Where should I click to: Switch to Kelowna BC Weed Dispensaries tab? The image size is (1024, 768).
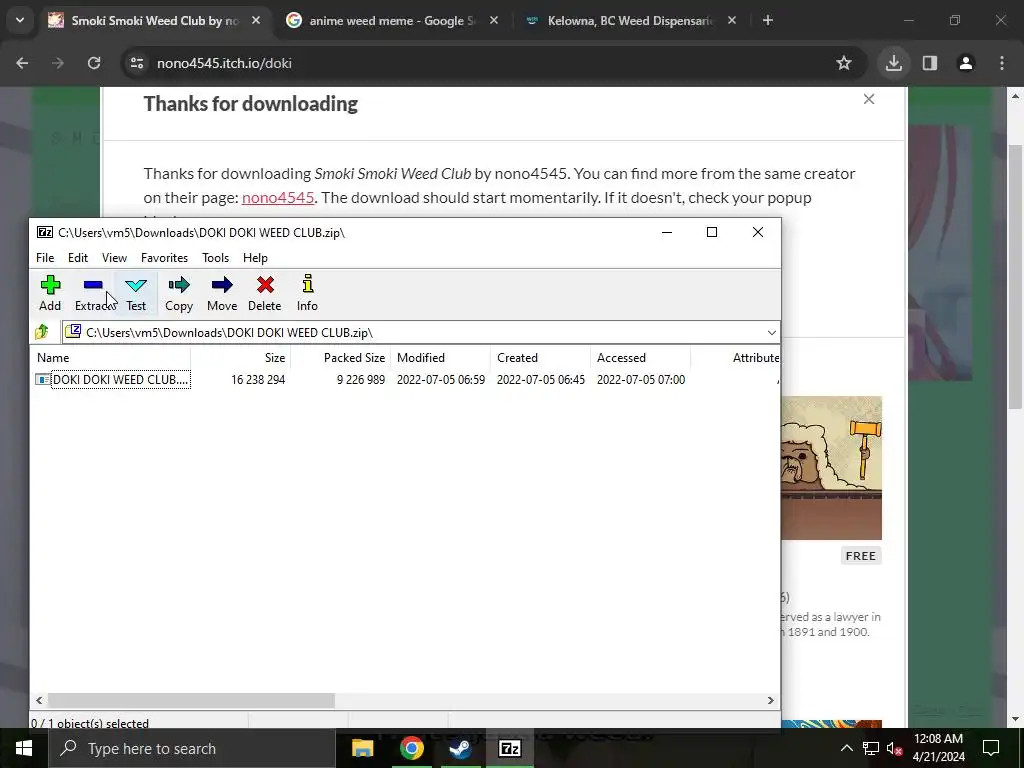630,20
